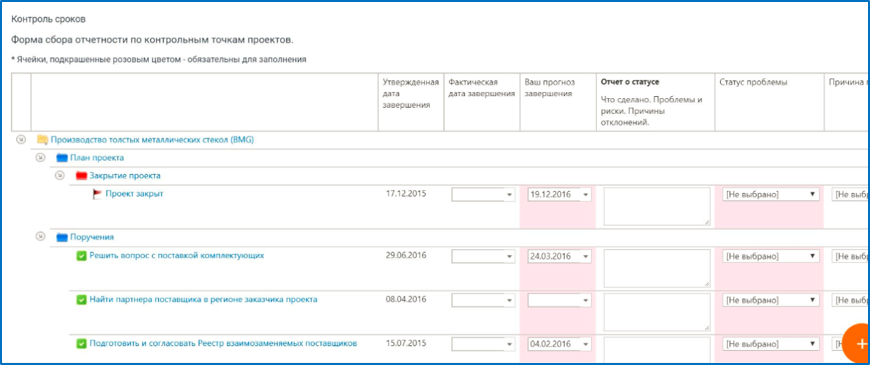
Task: Click status report text area for Решить вопрос
Action: (657, 268)
